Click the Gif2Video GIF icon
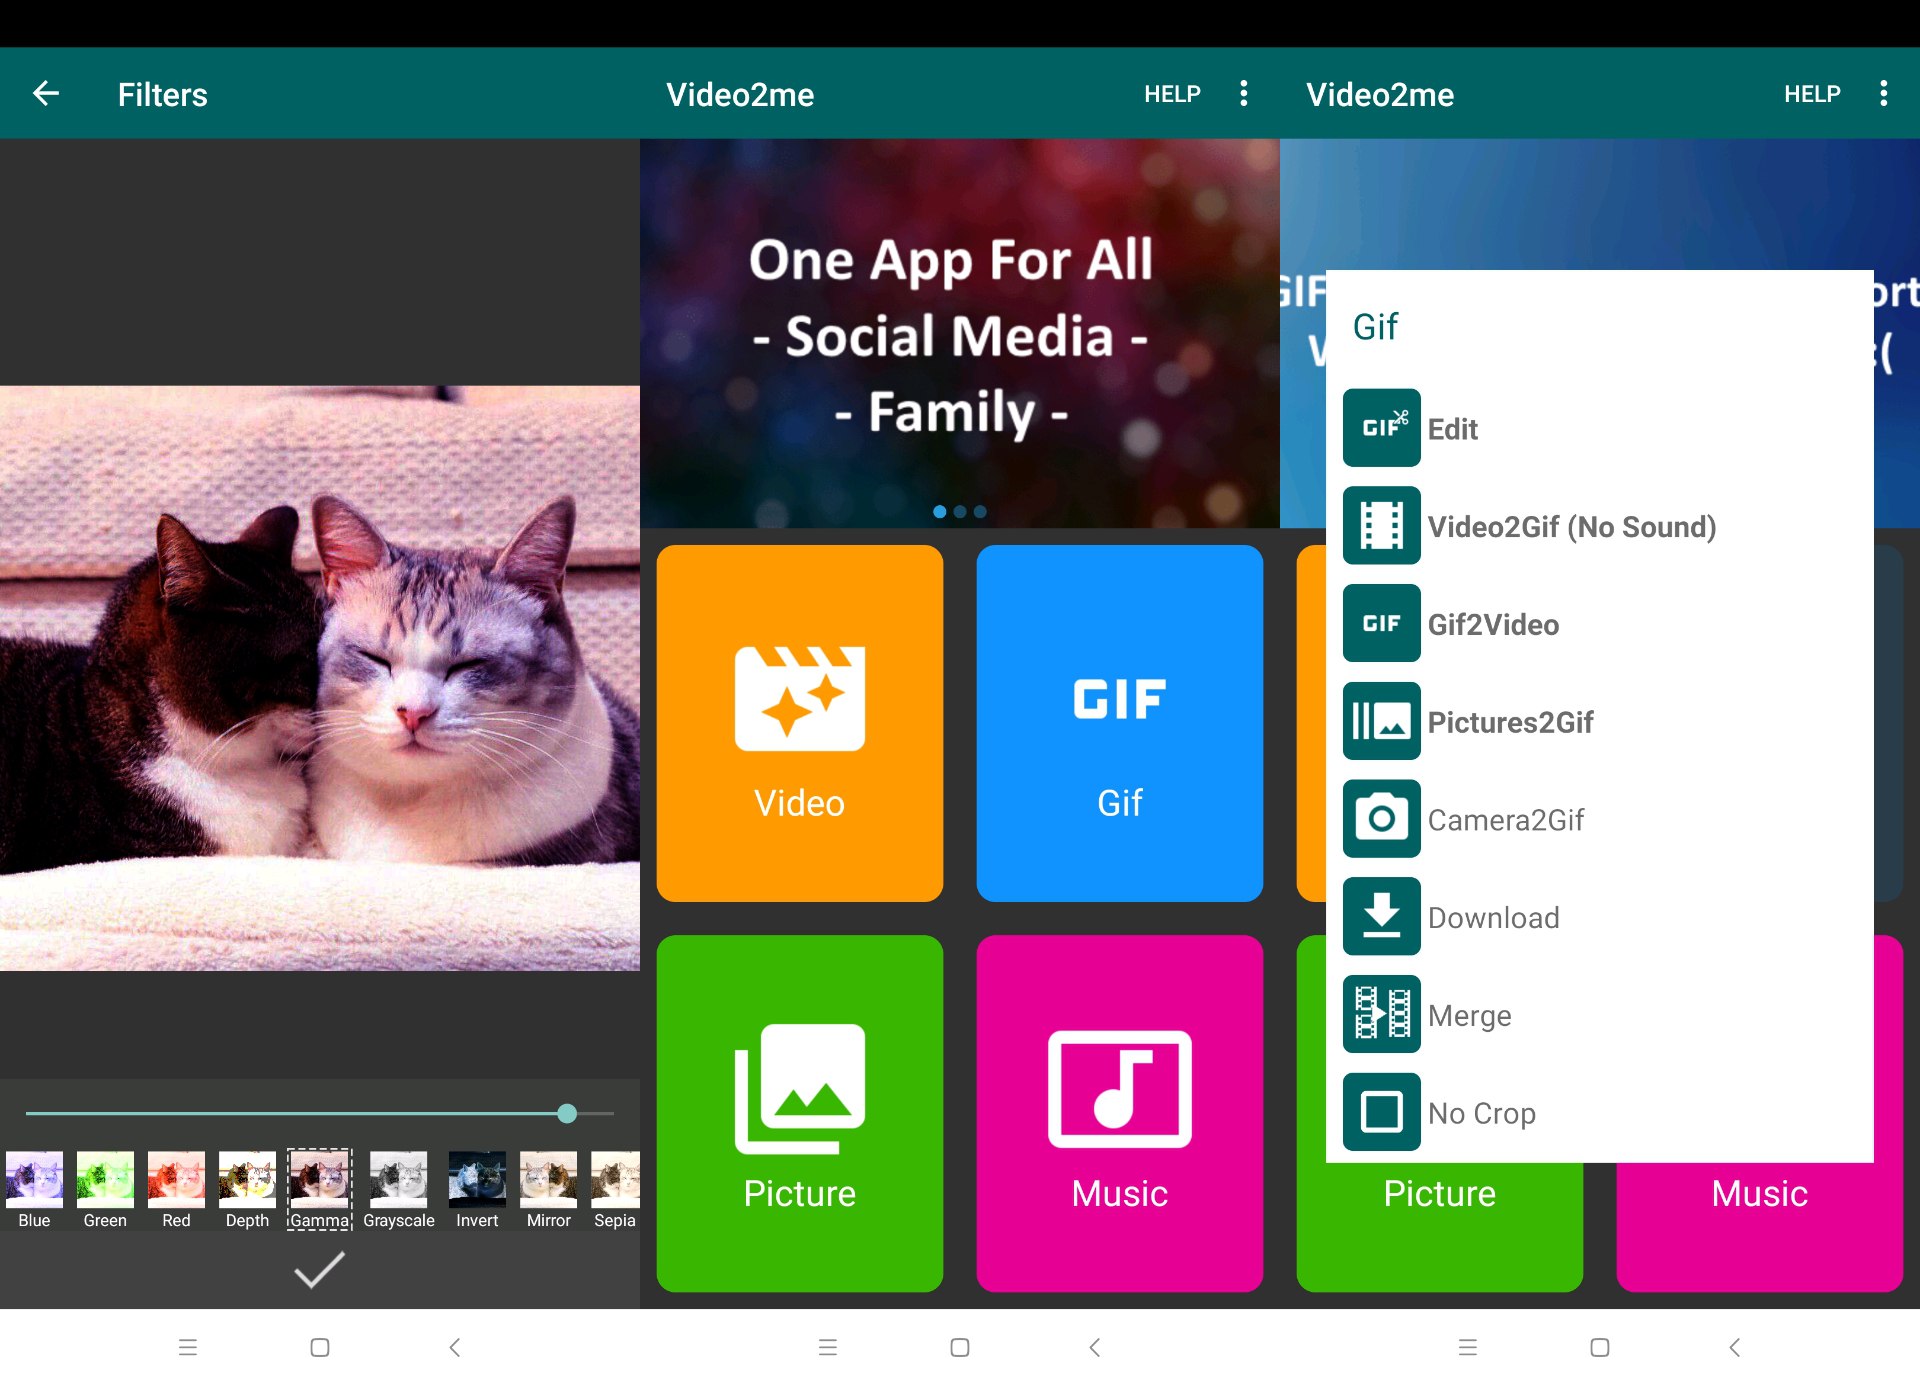 (x=1381, y=623)
